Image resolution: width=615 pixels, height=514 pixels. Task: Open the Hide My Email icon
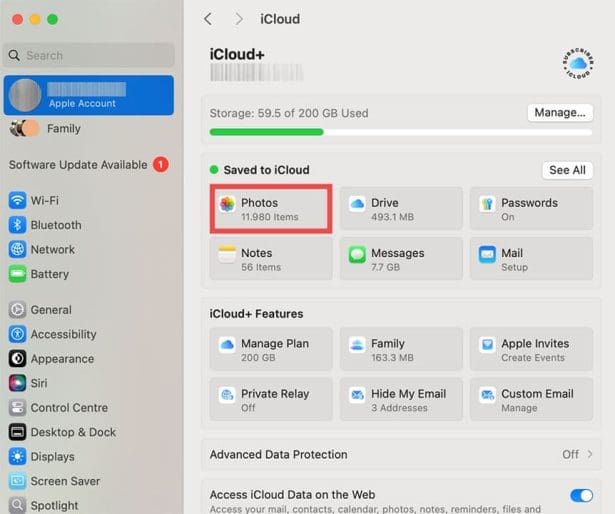pos(357,395)
